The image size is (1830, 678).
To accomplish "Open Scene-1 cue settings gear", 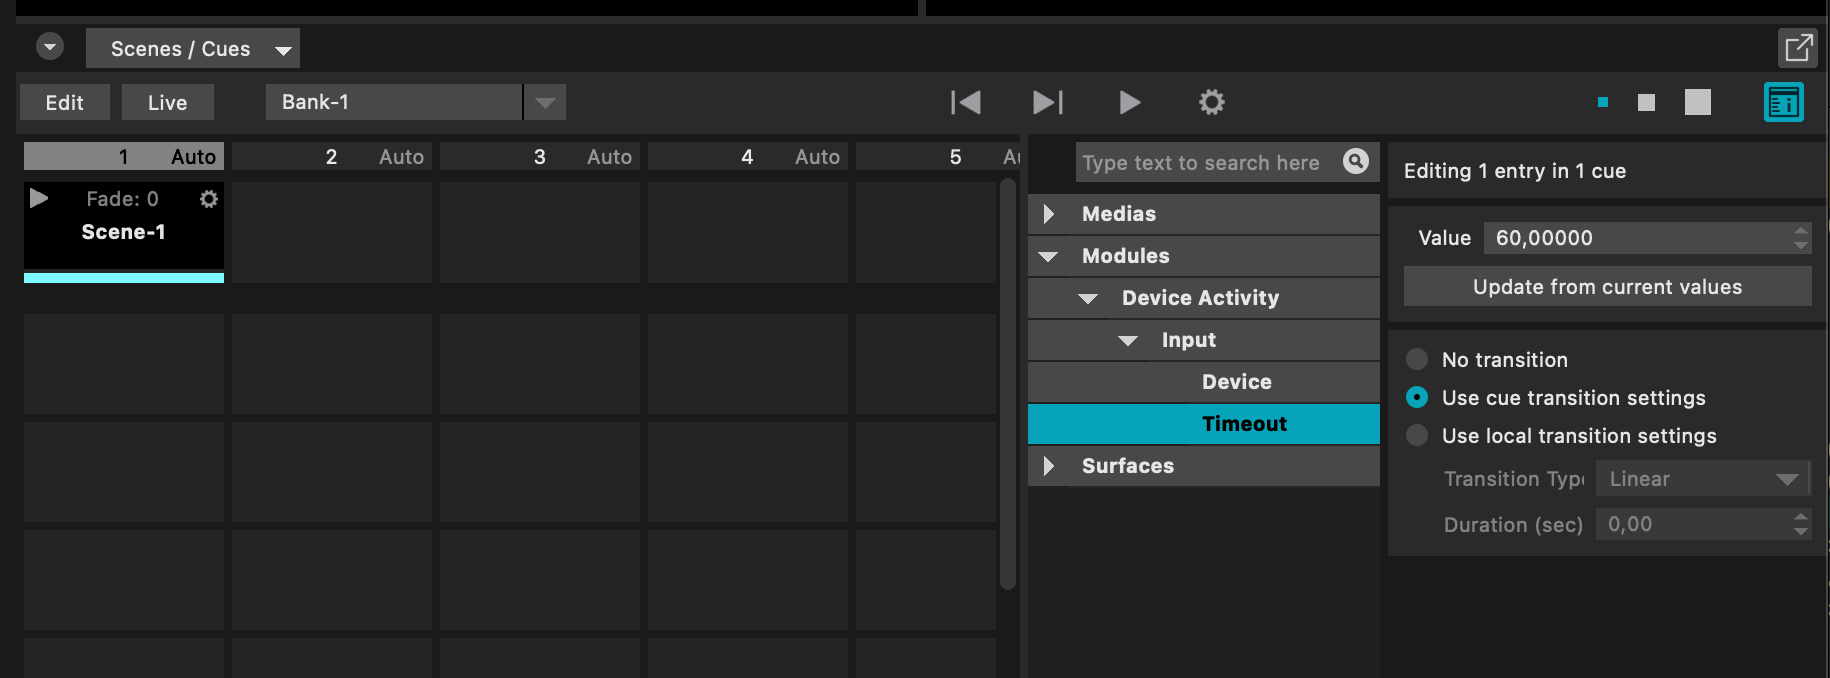I will [208, 199].
